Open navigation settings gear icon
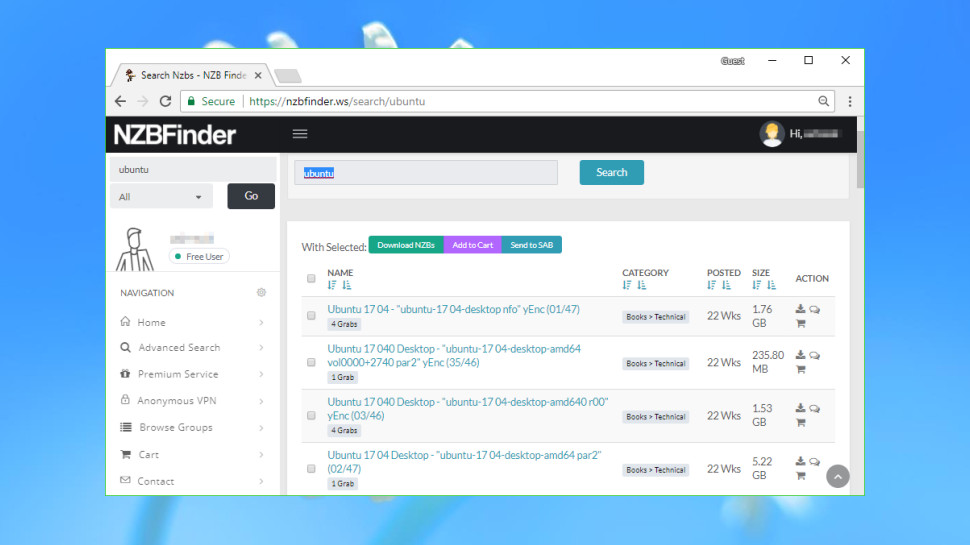 point(261,293)
